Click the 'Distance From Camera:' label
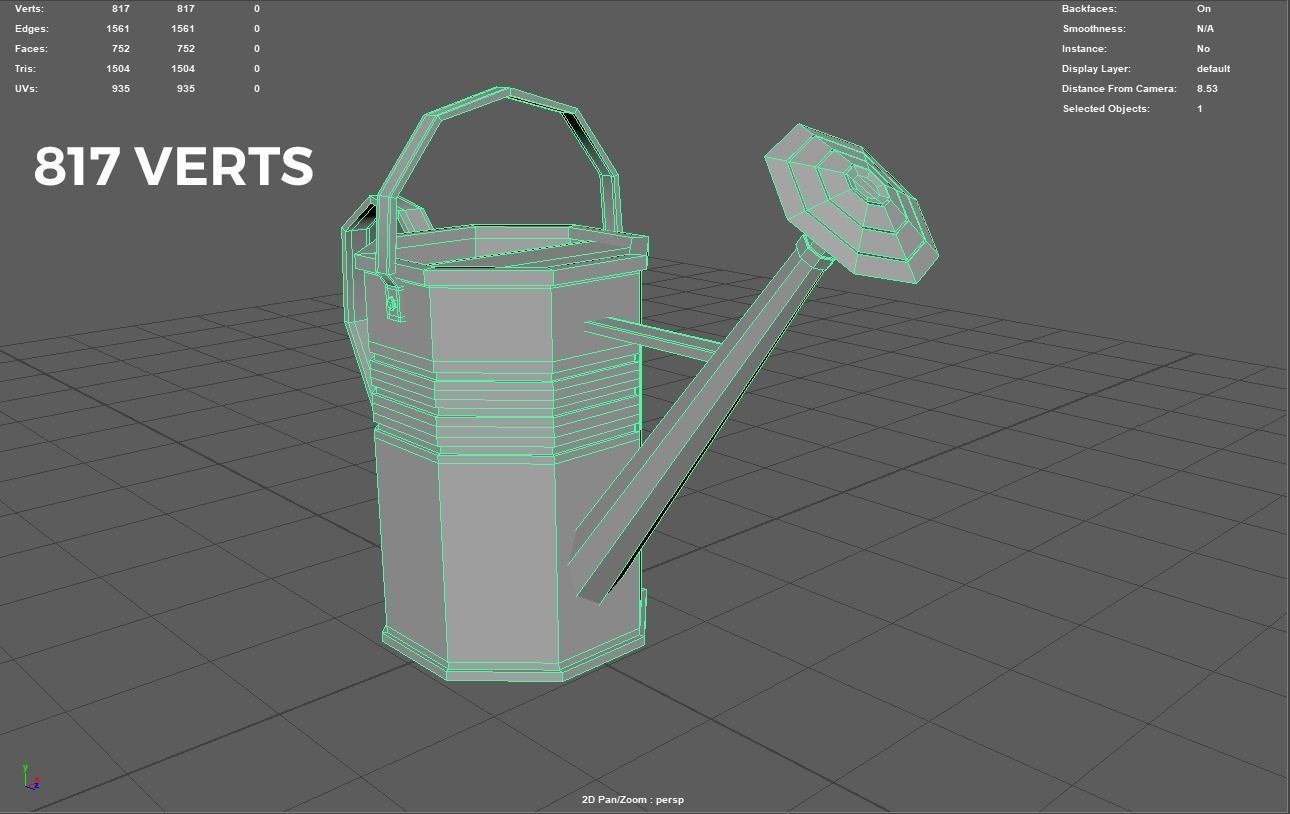 (x=1119, y=88)
